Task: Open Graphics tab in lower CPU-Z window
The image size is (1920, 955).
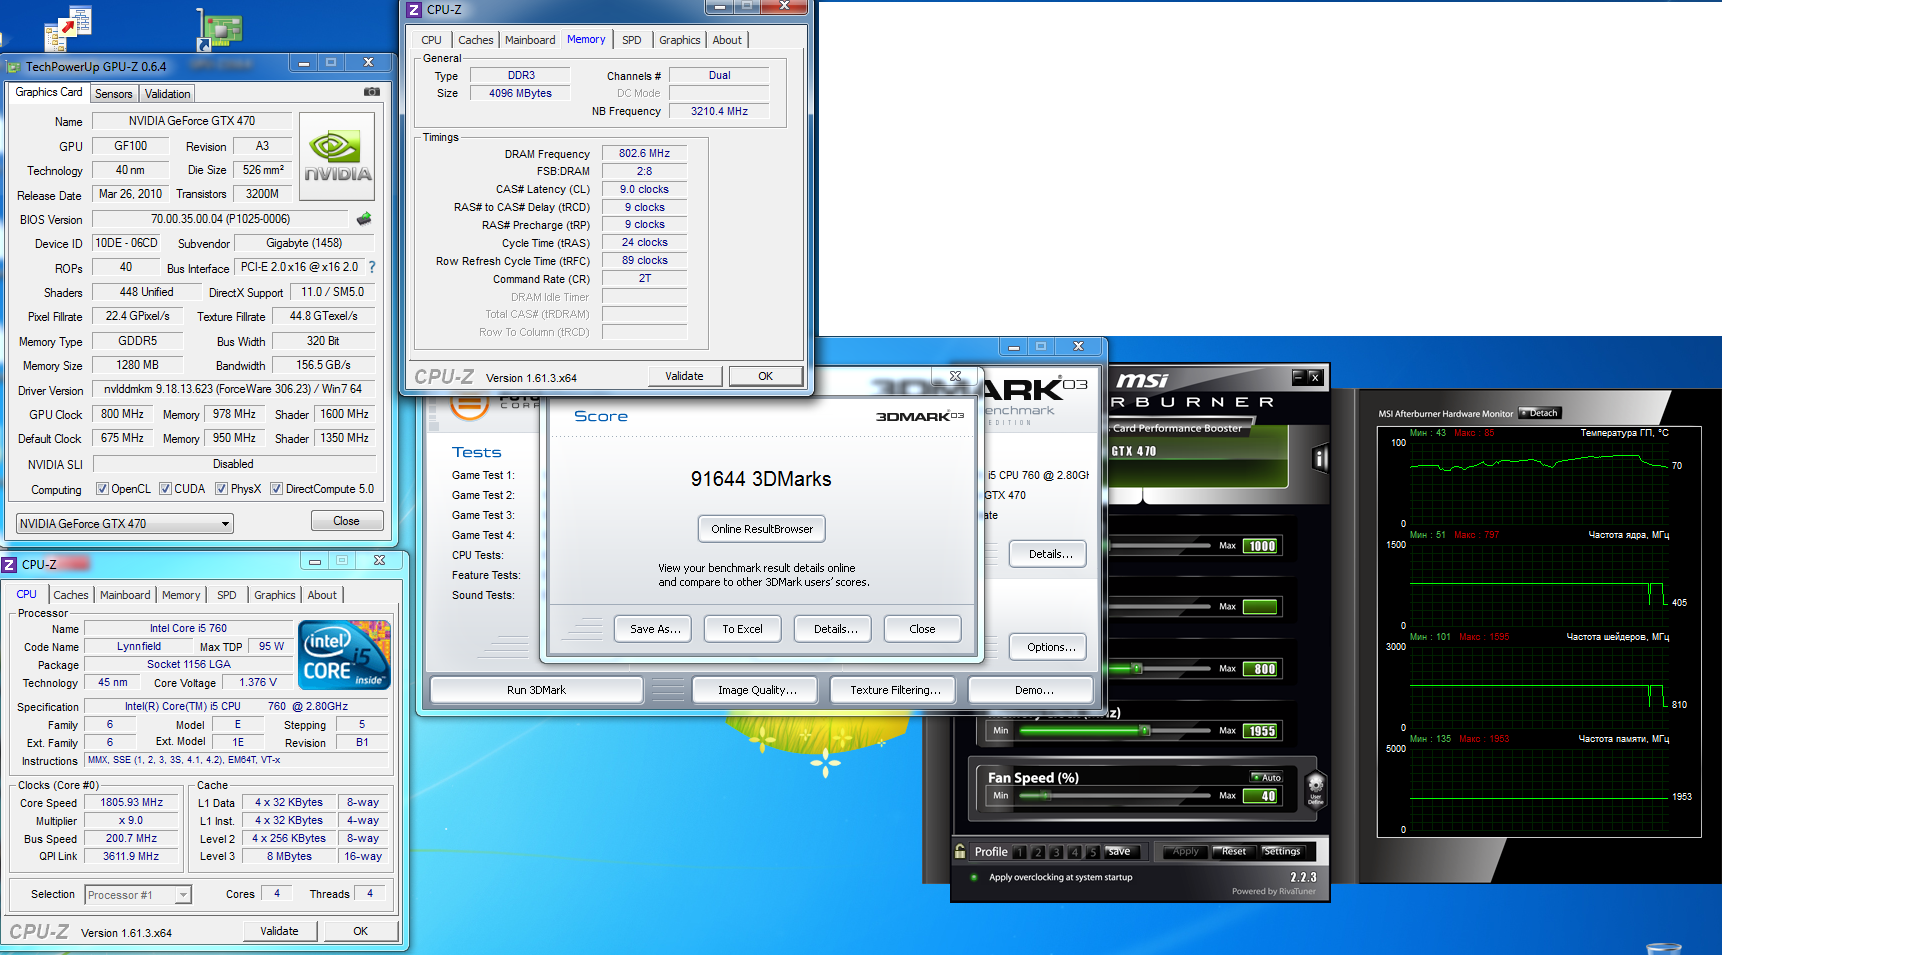Action: 275,595
